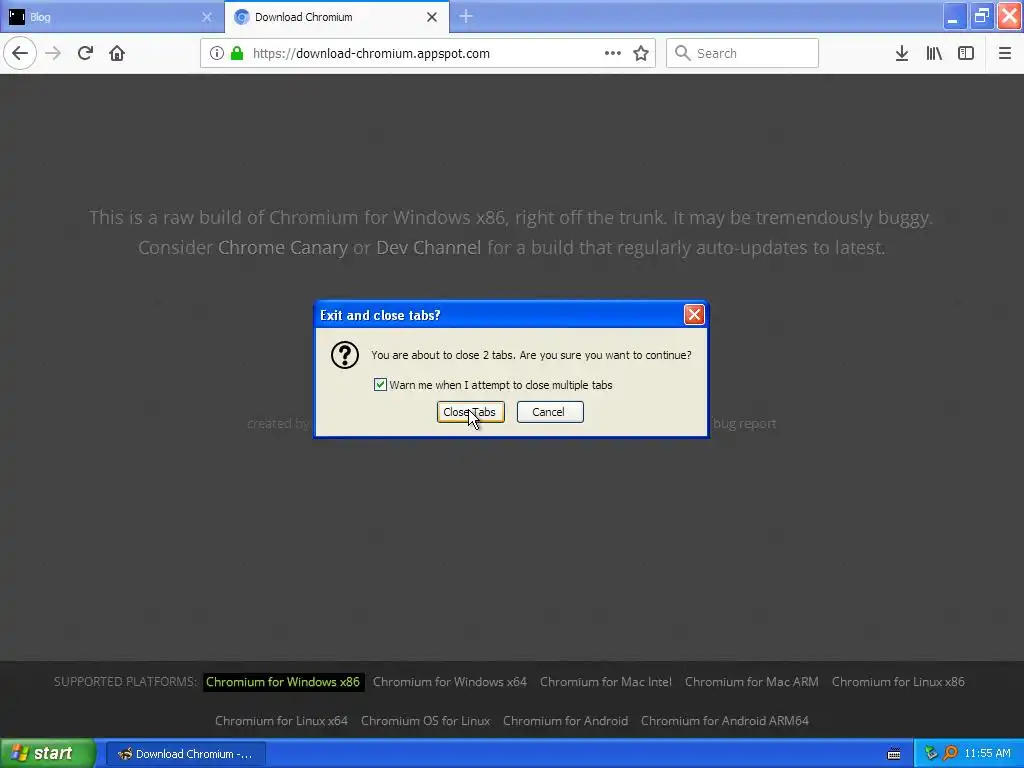The width and height of the screenshot is (1024, 768).
Task: Click the green secure padlock icon
Action: 237,53
